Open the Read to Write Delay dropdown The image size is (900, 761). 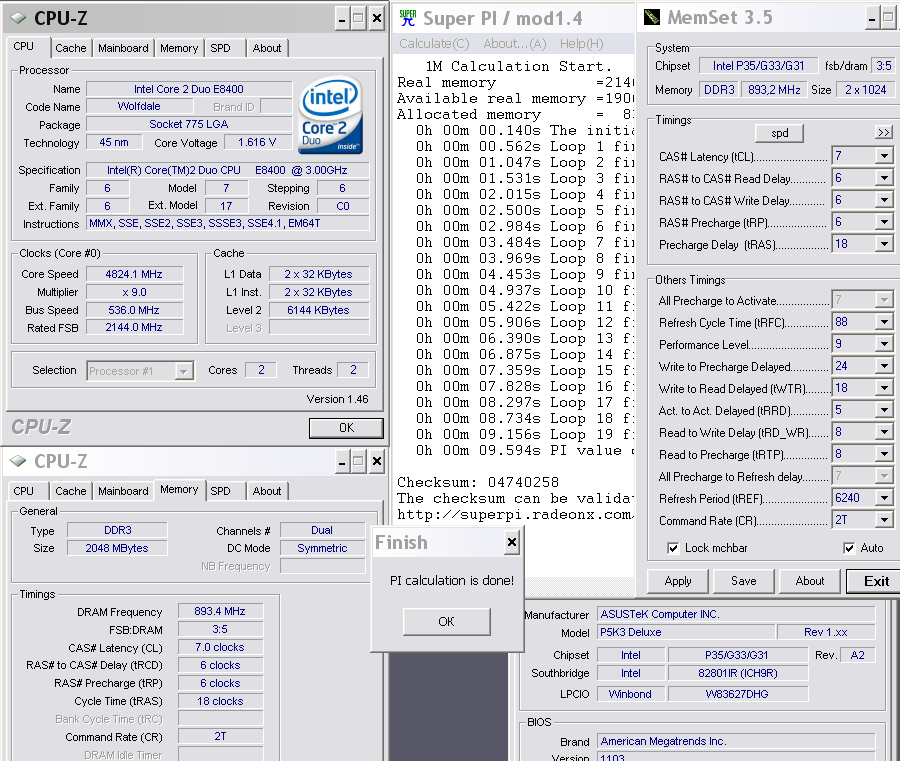(x=884, y=432)
